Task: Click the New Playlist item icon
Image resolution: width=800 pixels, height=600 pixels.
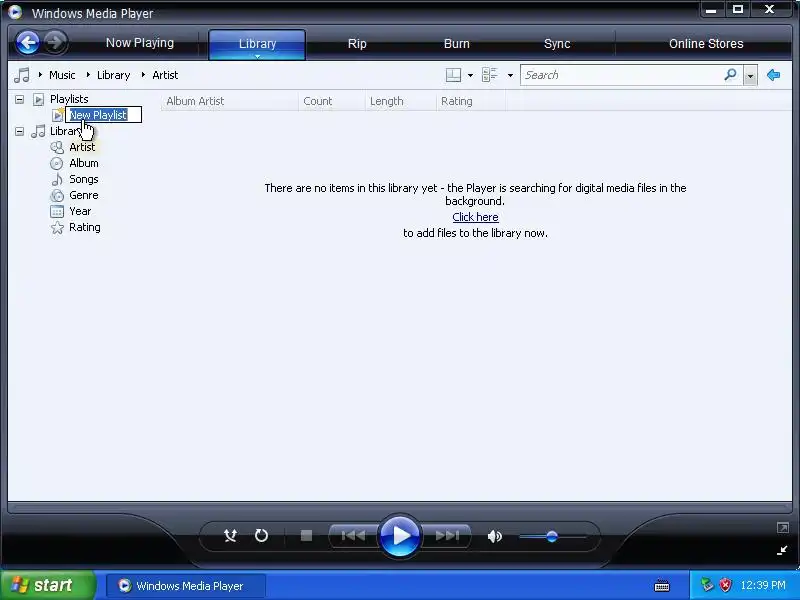Action: [x=58, y=115]
